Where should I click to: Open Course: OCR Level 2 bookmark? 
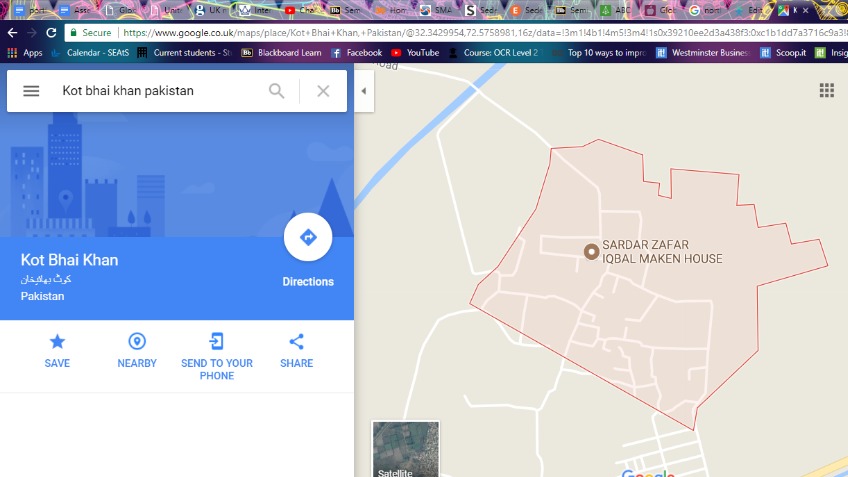[493, 52]
